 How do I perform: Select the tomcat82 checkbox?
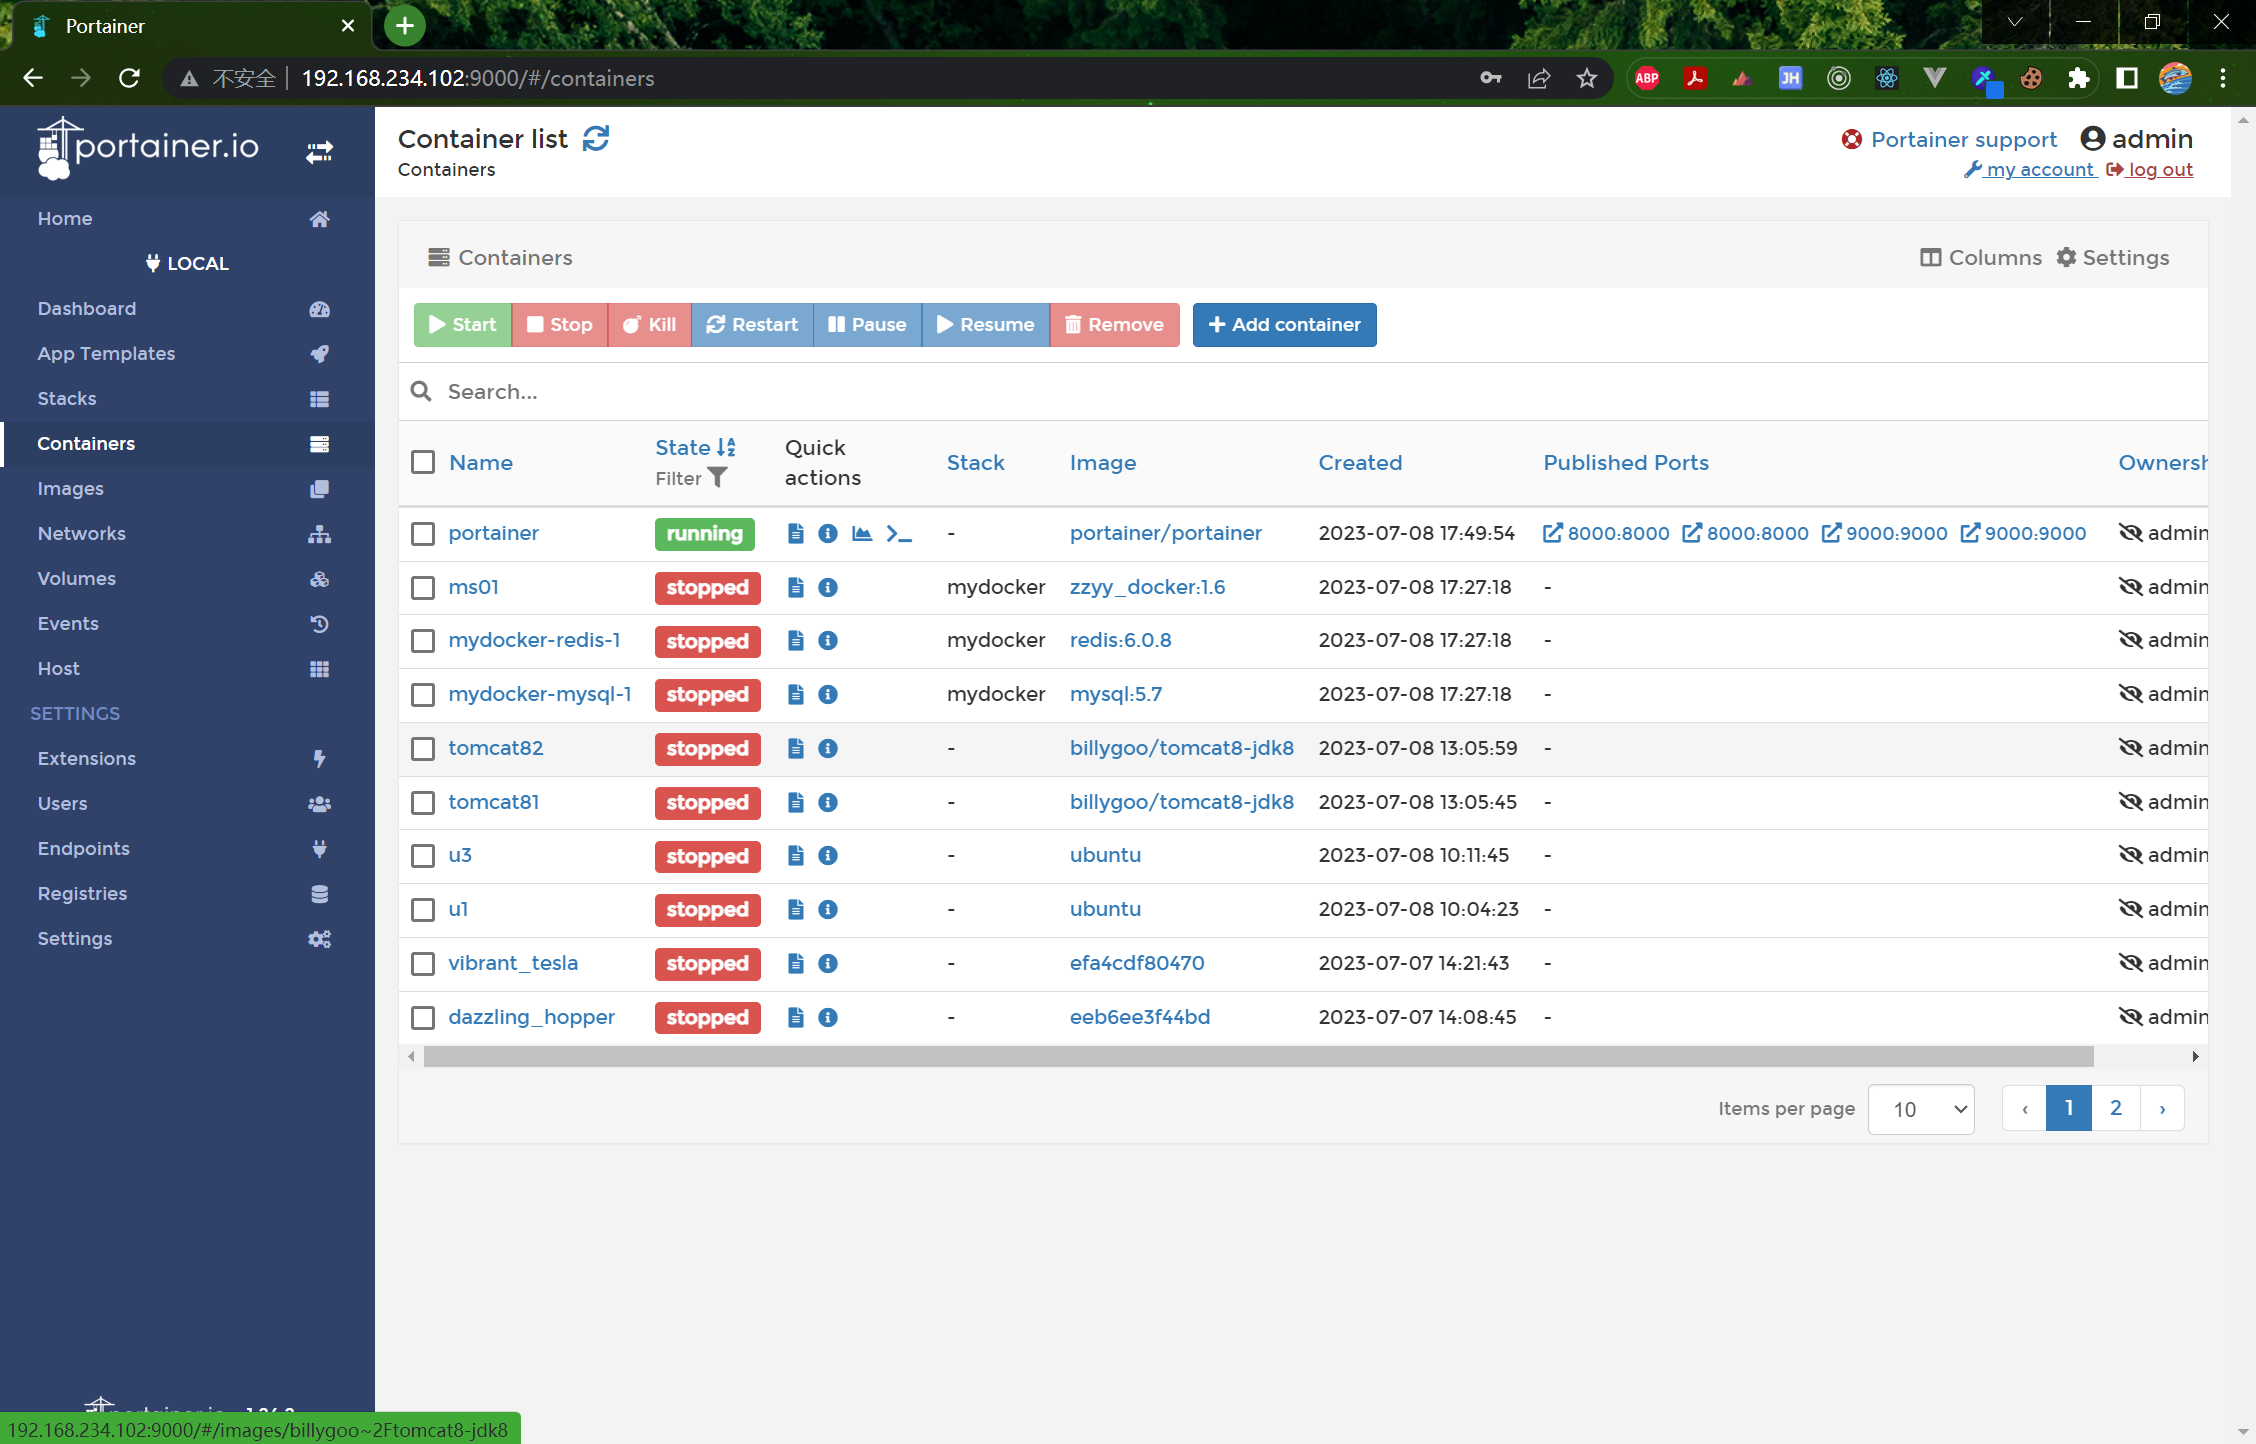tap(423, 748)
